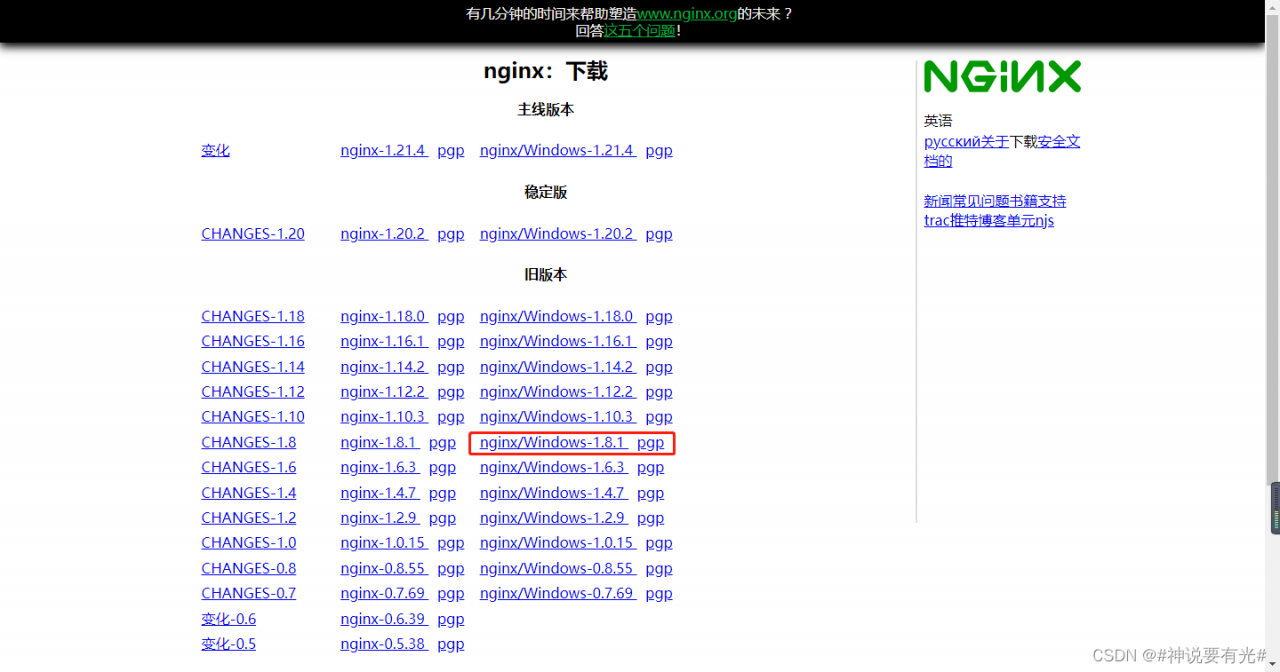This screenshot has width=1280, height=672.
Task: Download nginx-1.18.0 source
Action: tap(384, 316)
